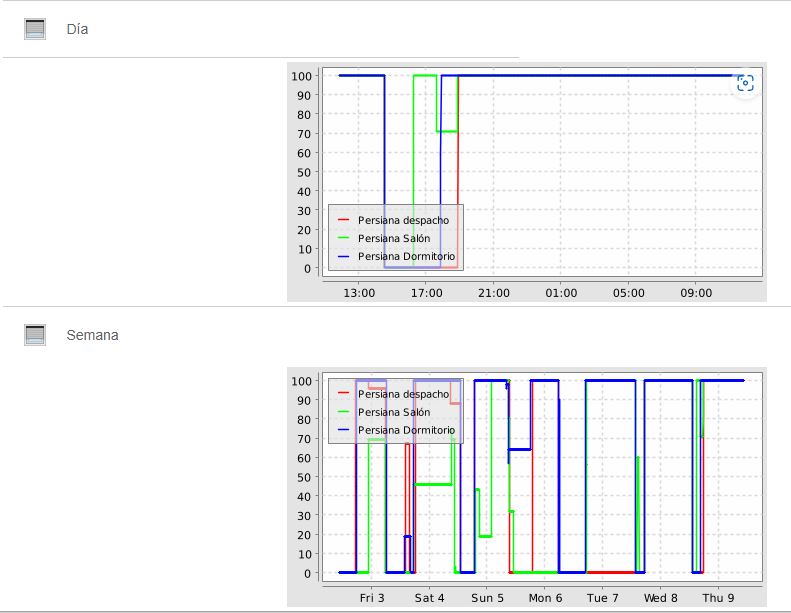Click the Wed 8 axis label
This screenshot has height=613, width=791.
pos(660,598)
